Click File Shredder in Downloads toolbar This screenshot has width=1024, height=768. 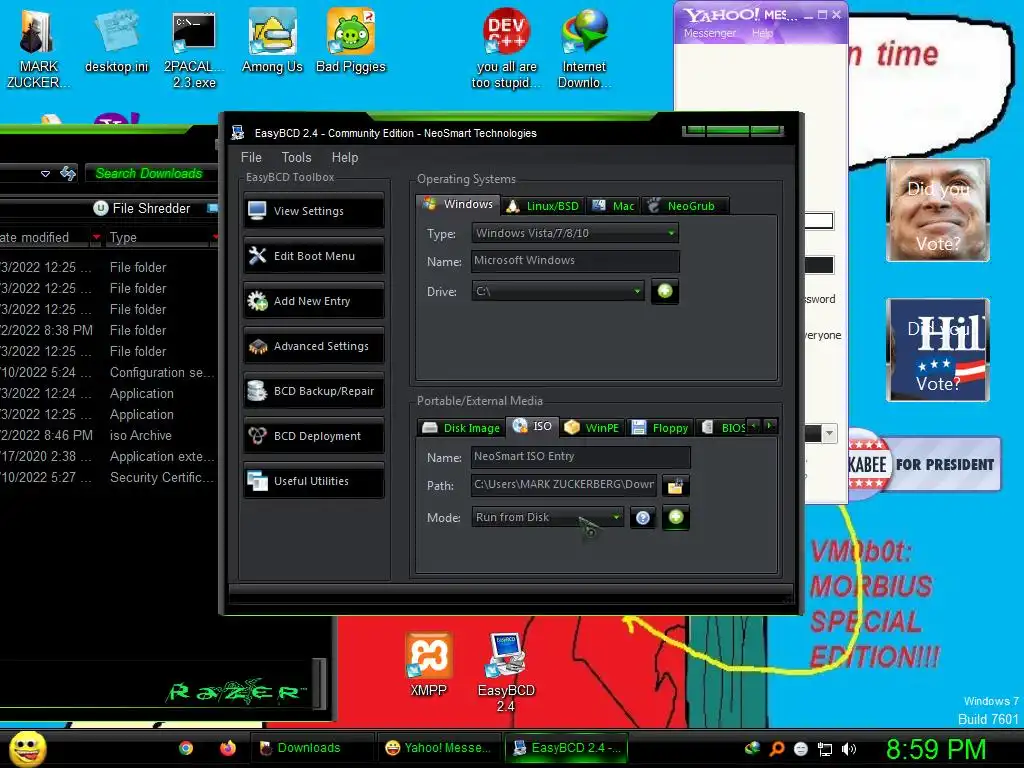142,208
